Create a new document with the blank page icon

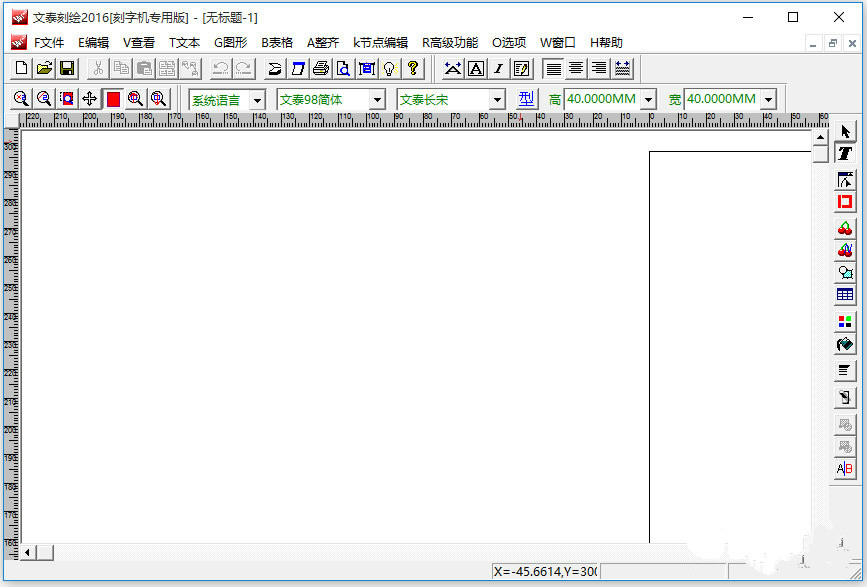[x=21, y=69]
